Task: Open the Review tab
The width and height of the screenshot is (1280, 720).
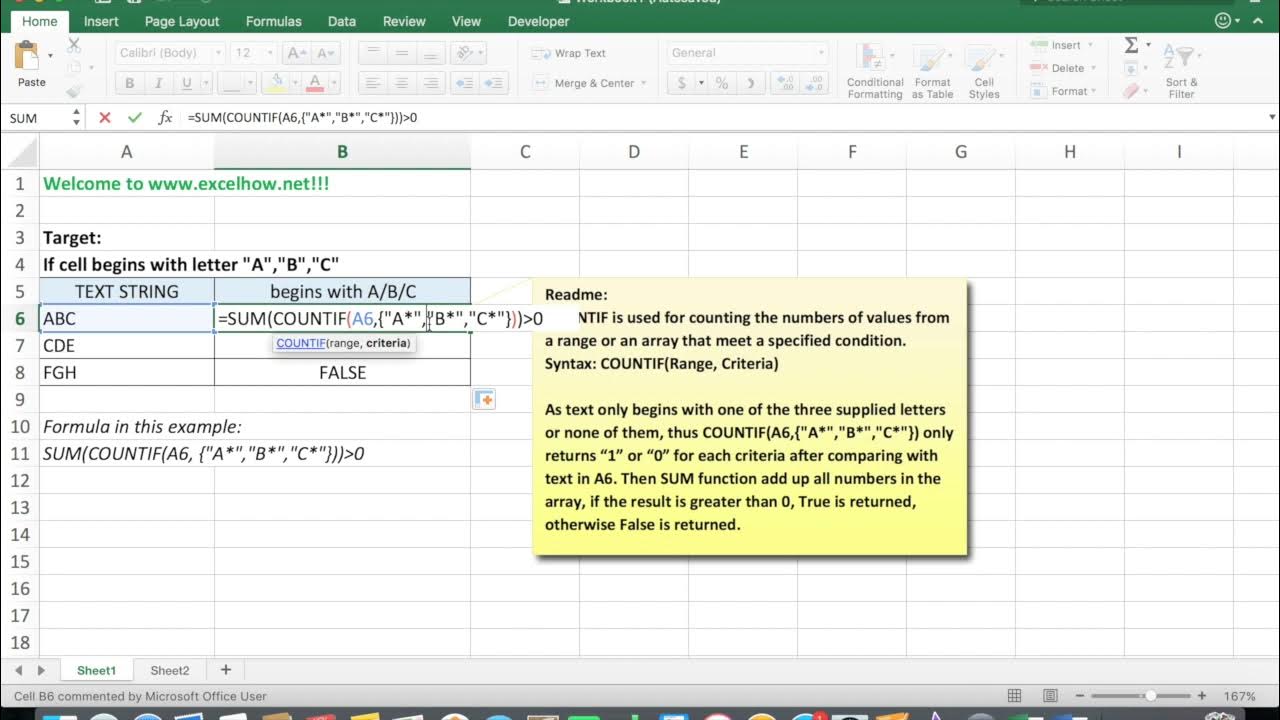Action: tap(404, 21)
